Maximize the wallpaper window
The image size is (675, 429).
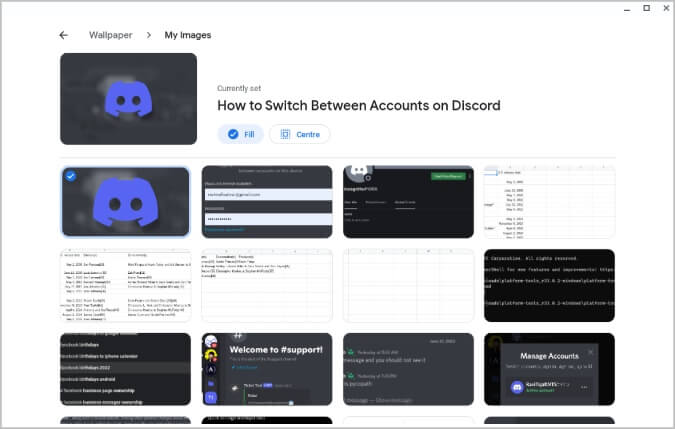647,8
